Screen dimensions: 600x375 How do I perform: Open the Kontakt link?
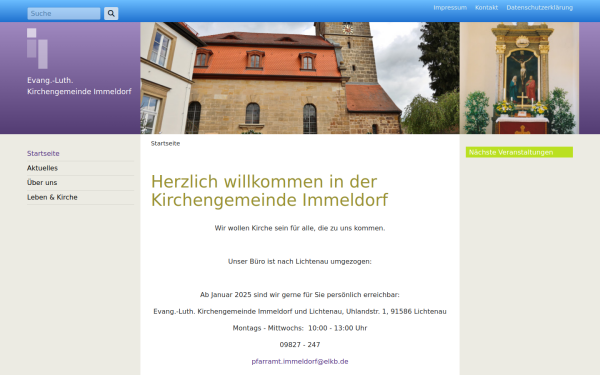[486, 8]
